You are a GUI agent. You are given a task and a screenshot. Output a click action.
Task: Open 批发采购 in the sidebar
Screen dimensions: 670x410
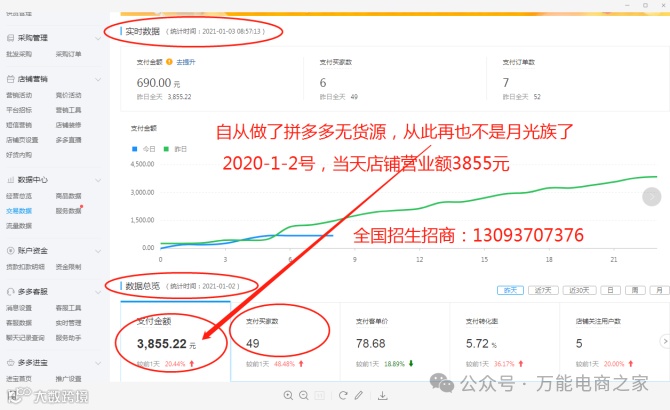[19, 54]
